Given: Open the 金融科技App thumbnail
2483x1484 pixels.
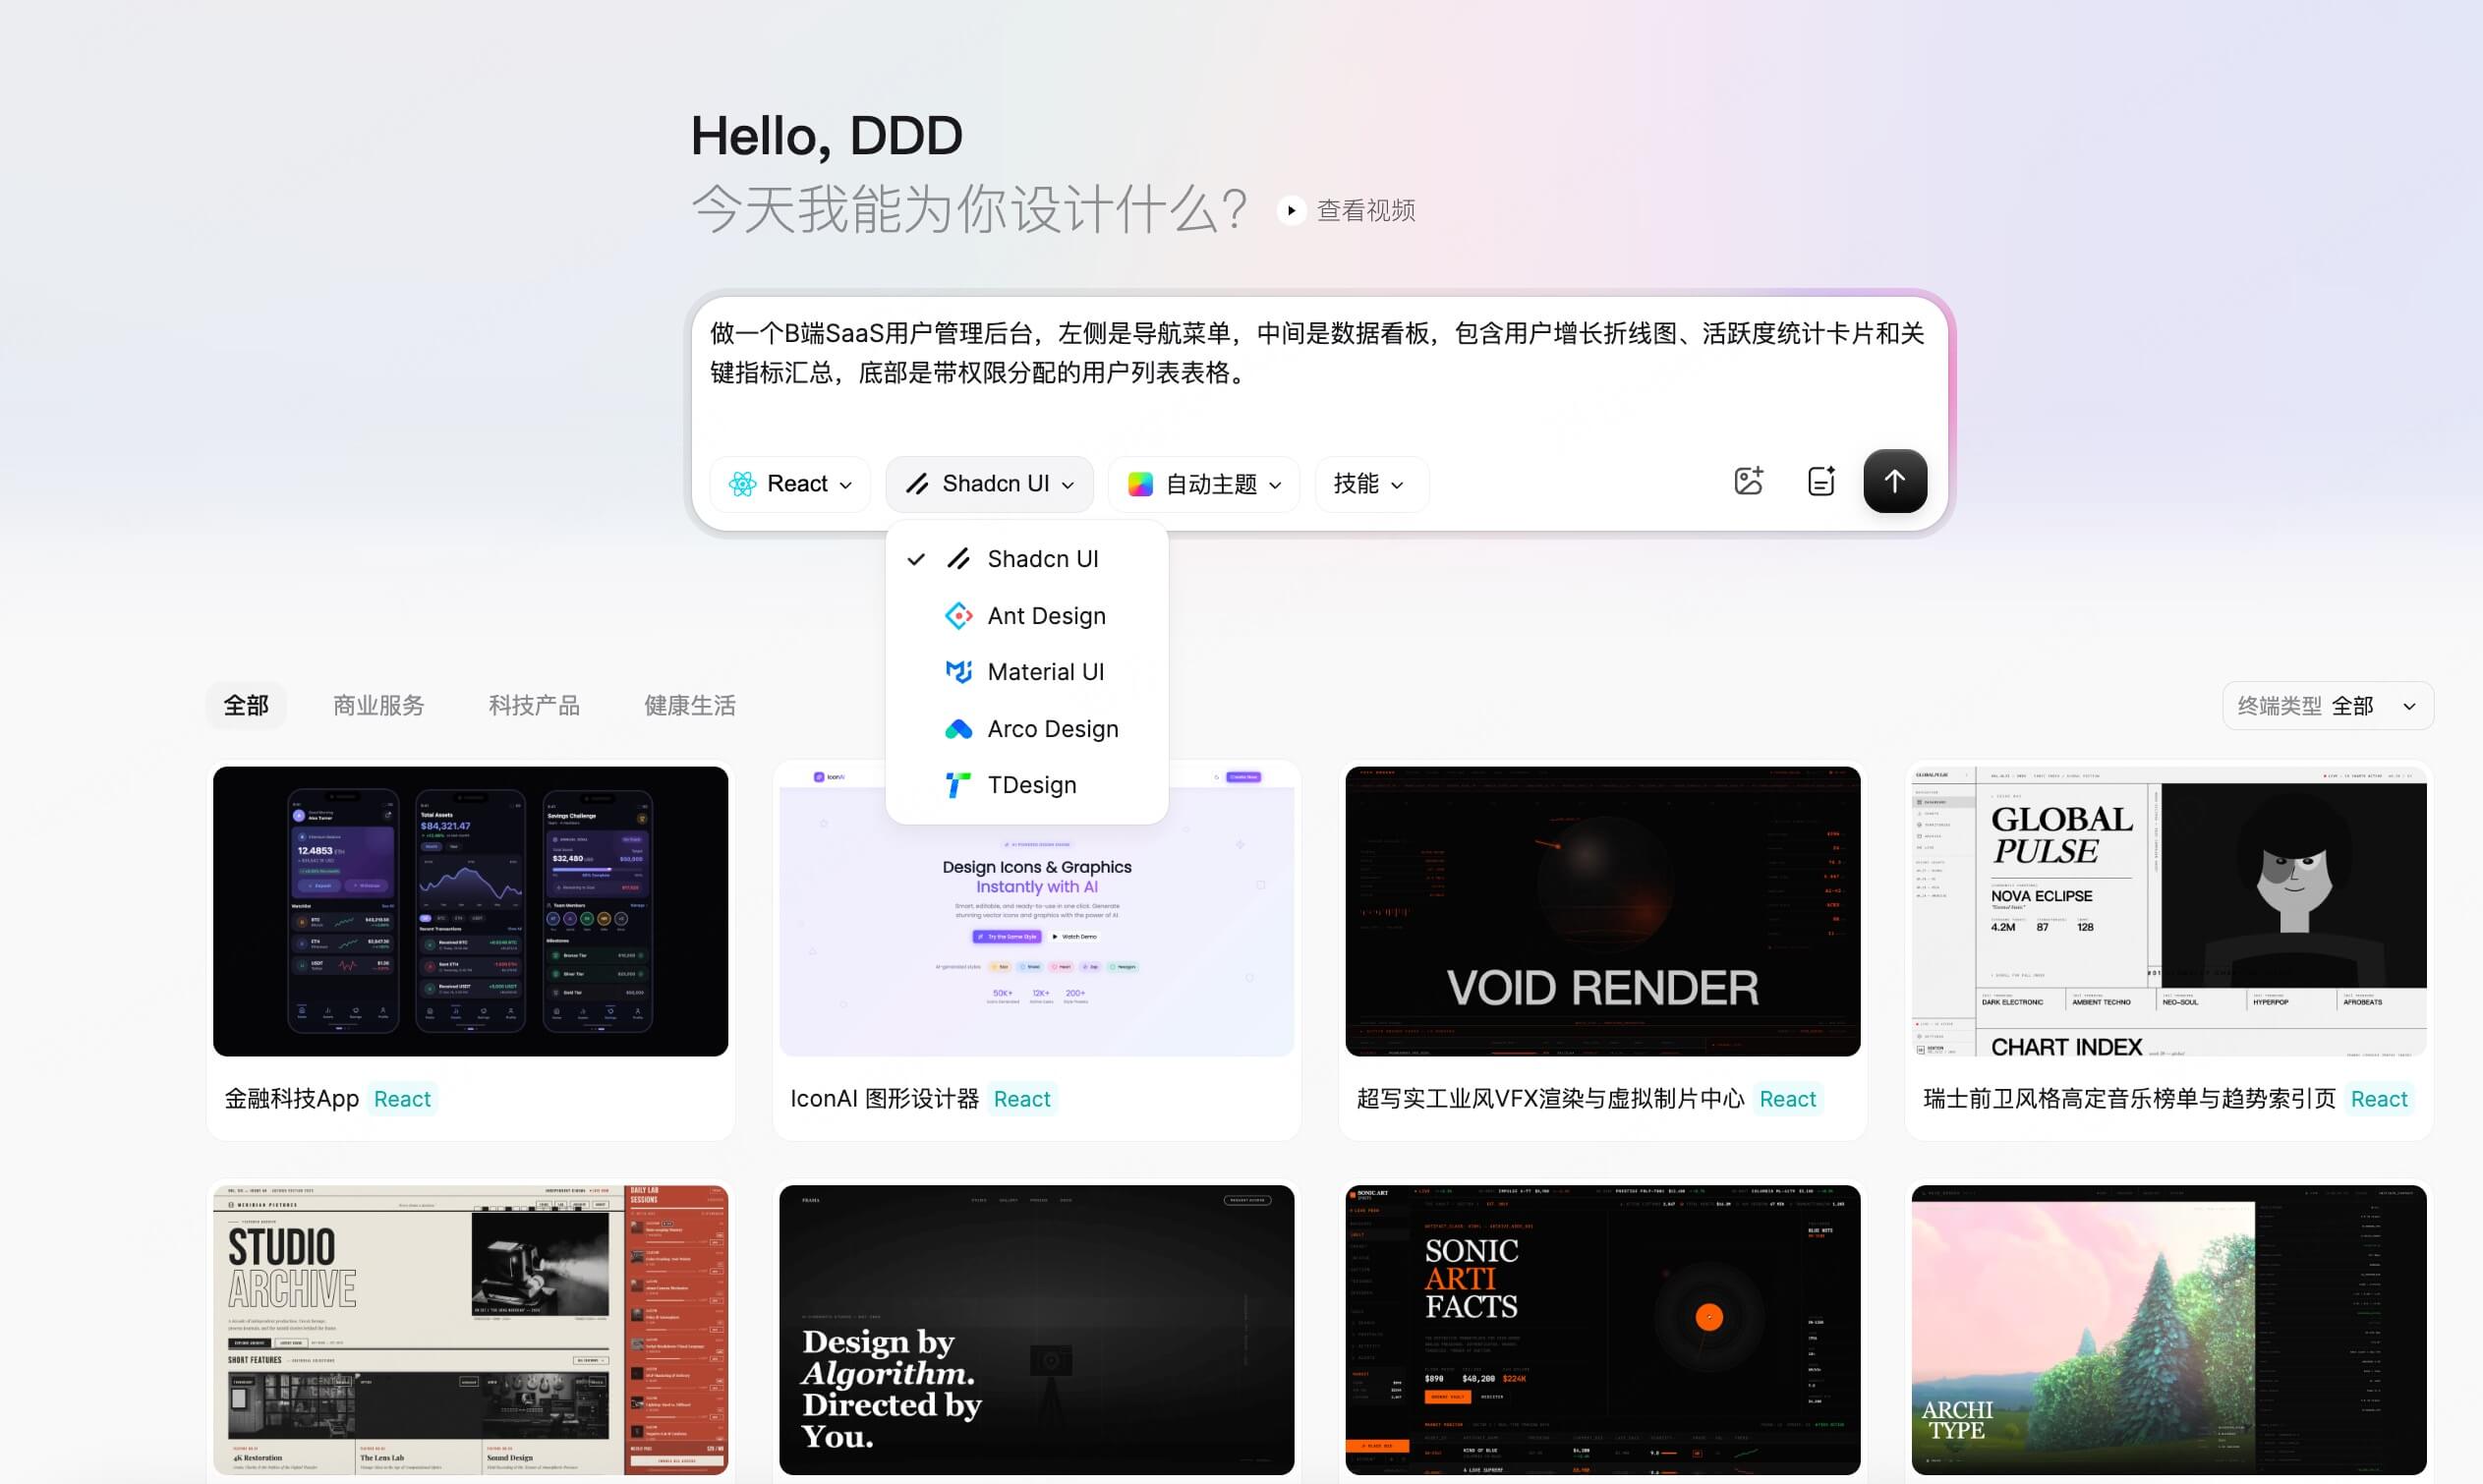Looking at the screenshot, I should point(470,911).
